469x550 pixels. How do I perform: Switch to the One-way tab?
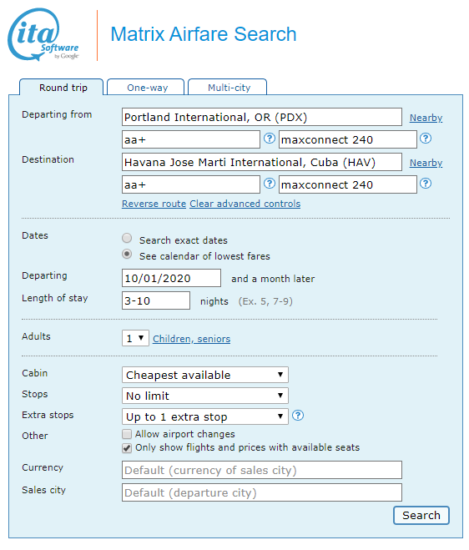146,87
